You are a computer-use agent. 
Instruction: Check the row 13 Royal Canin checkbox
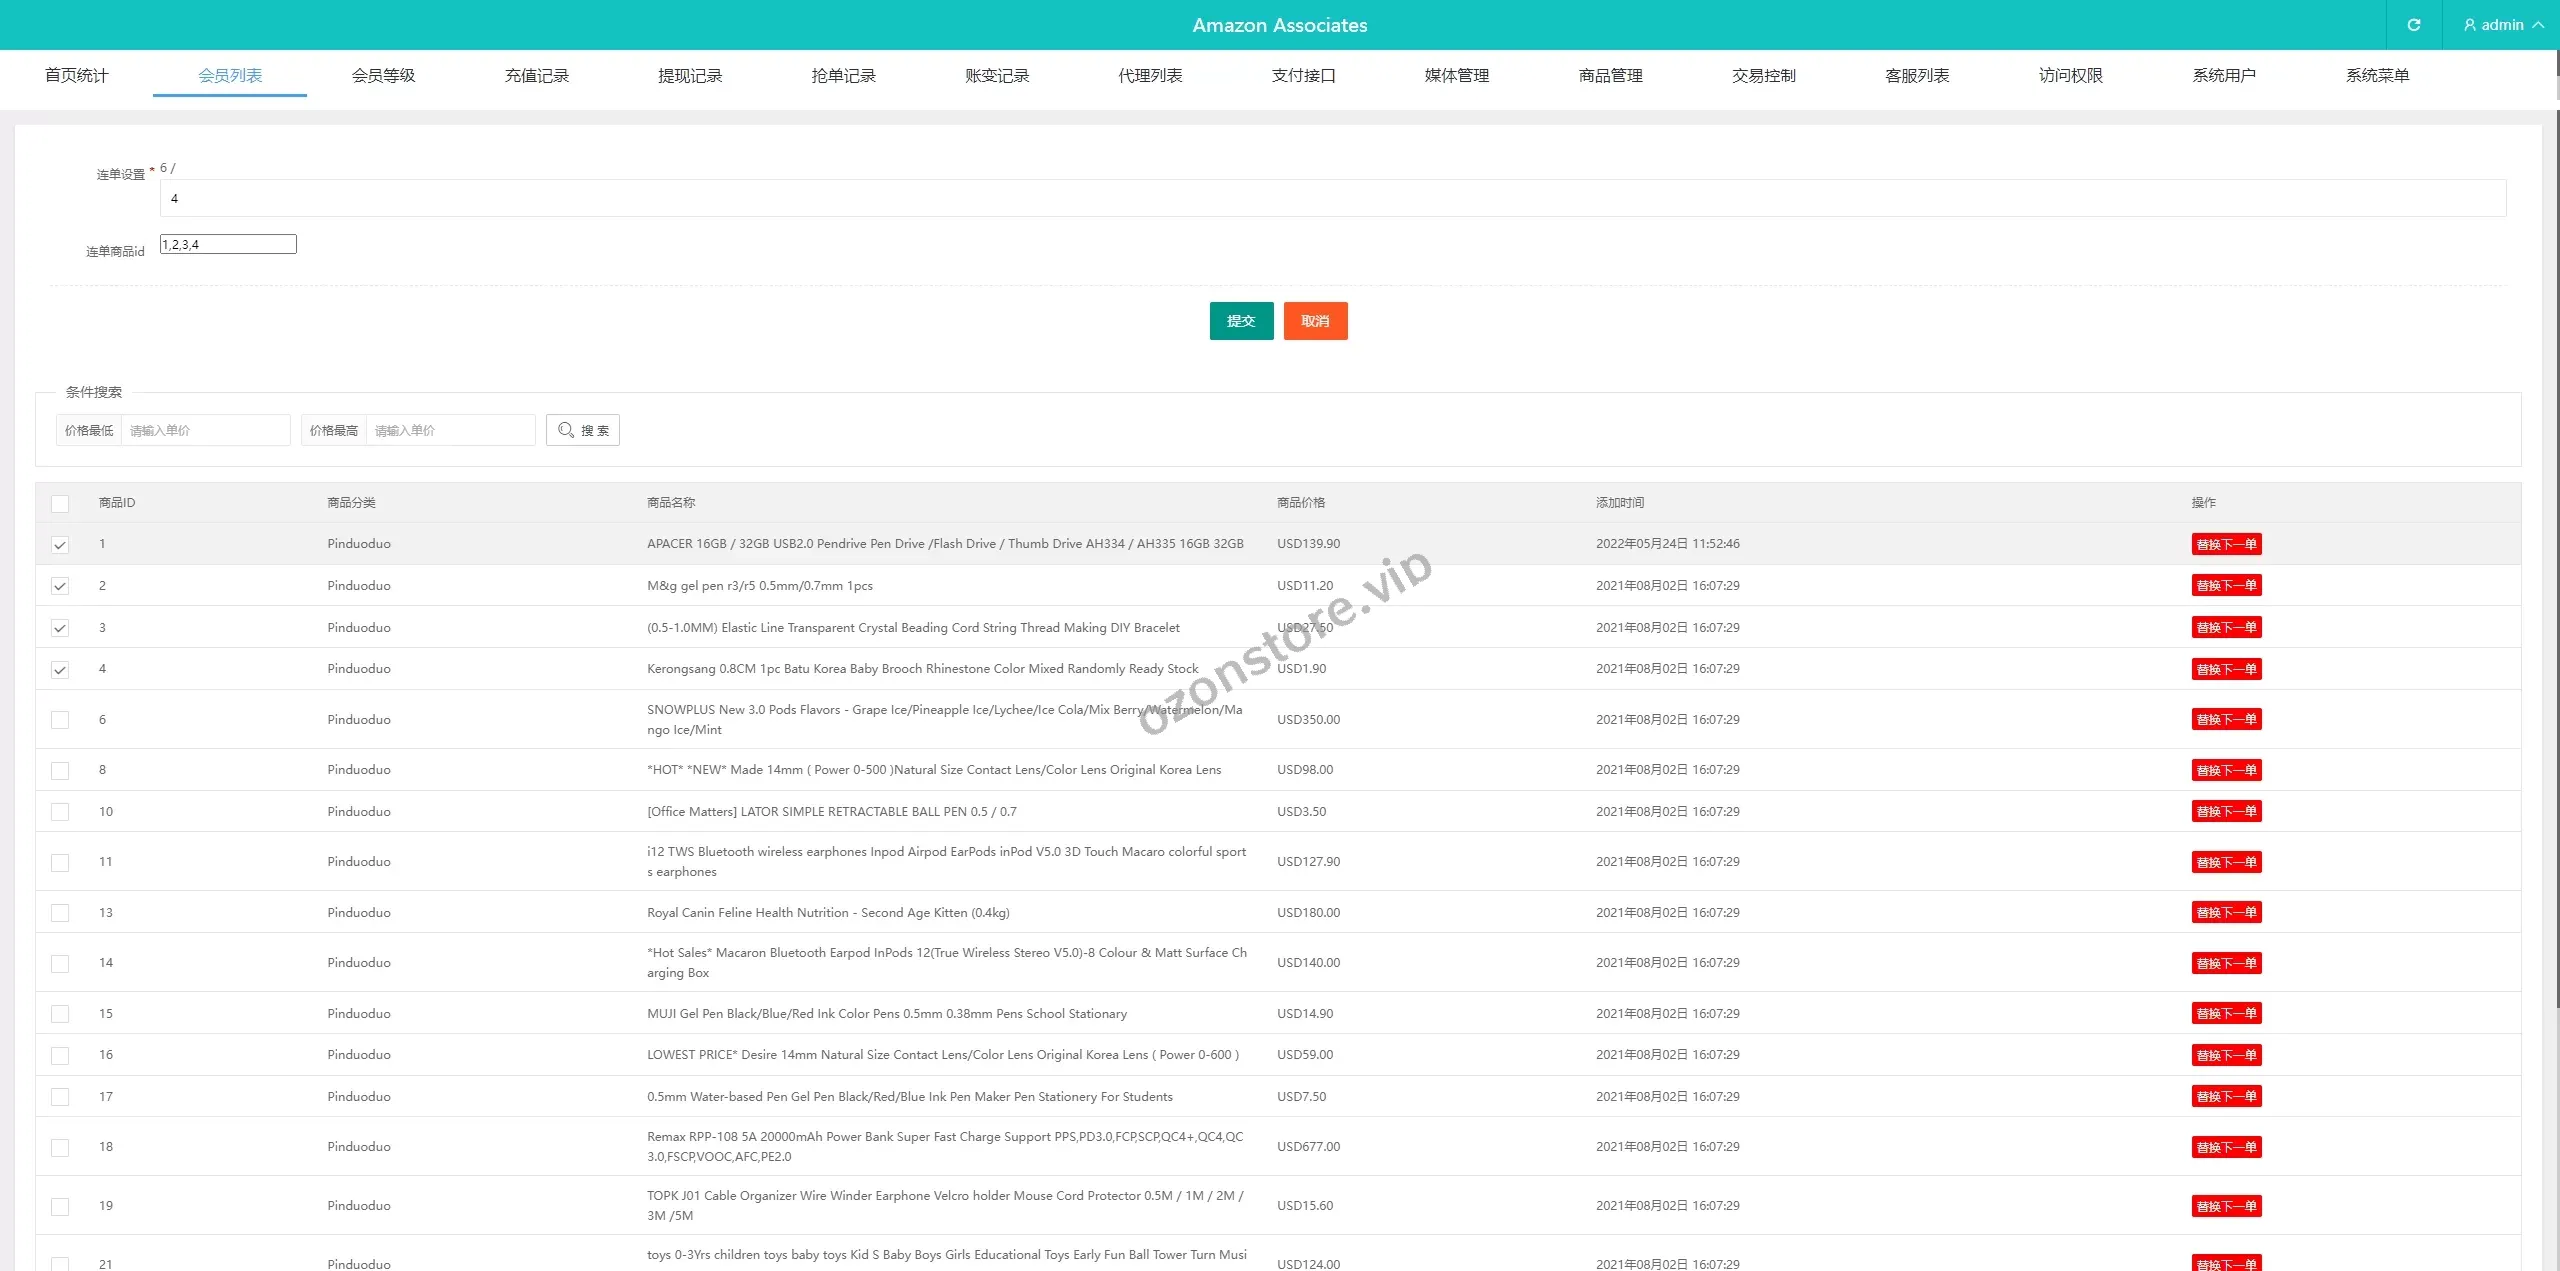(x=60, y=913)
